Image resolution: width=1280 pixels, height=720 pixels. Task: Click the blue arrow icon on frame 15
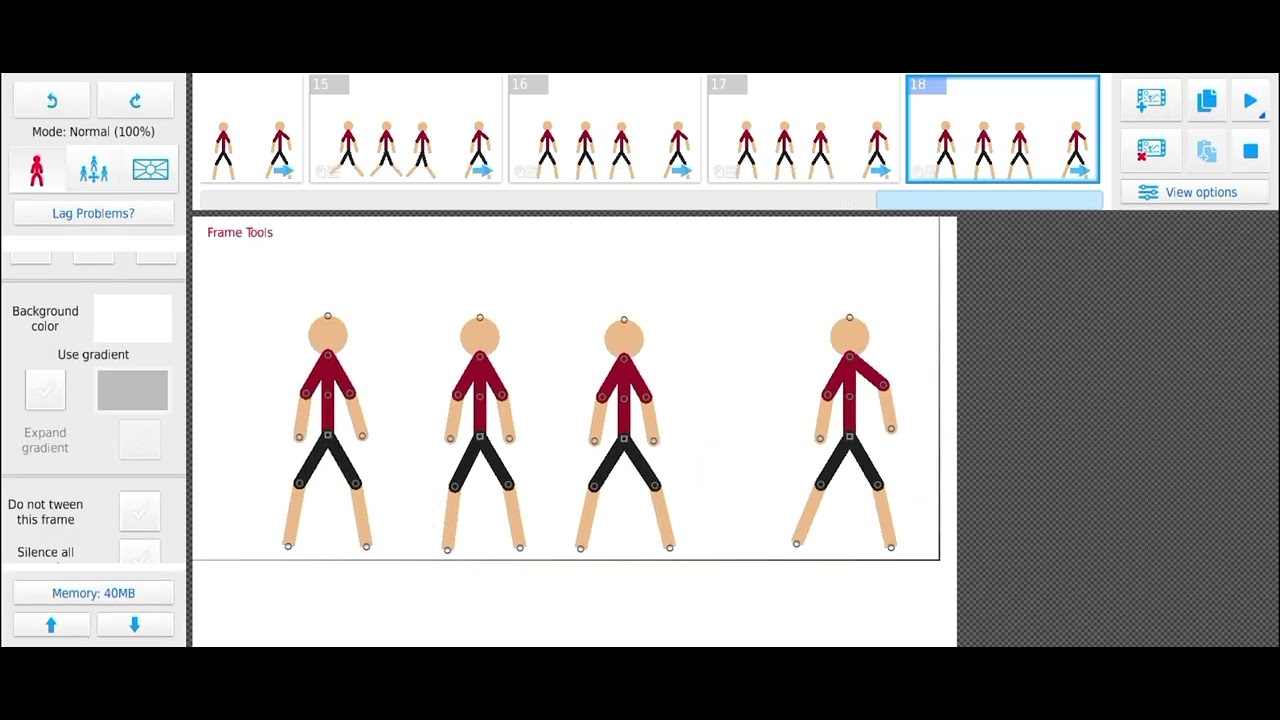click(482, 171)
